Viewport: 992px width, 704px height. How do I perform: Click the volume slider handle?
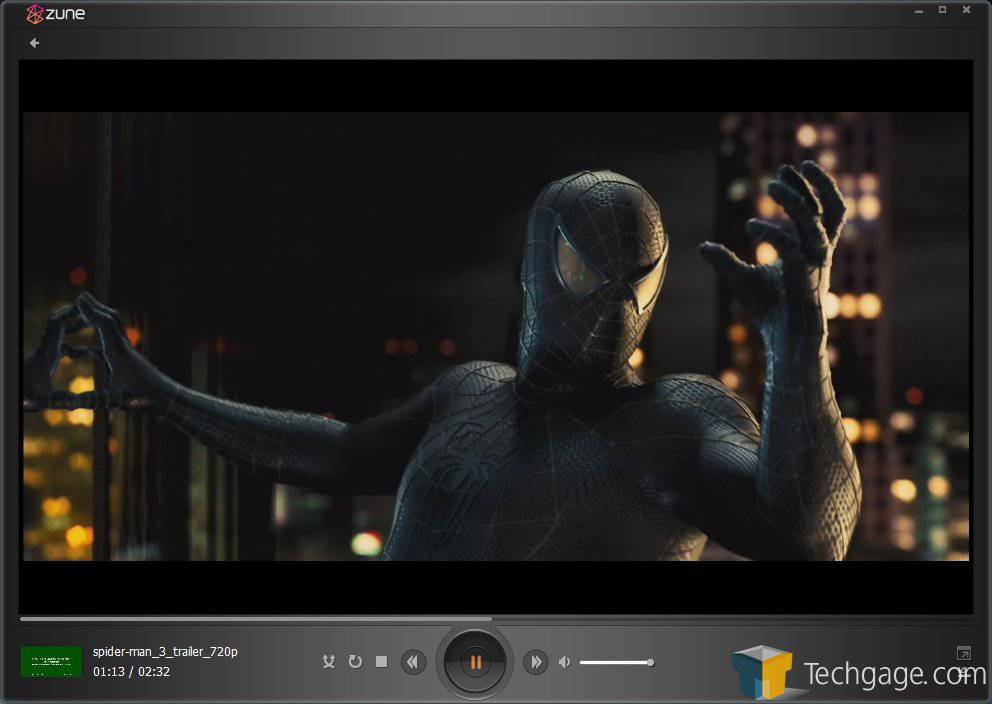[x=650, y=662]
